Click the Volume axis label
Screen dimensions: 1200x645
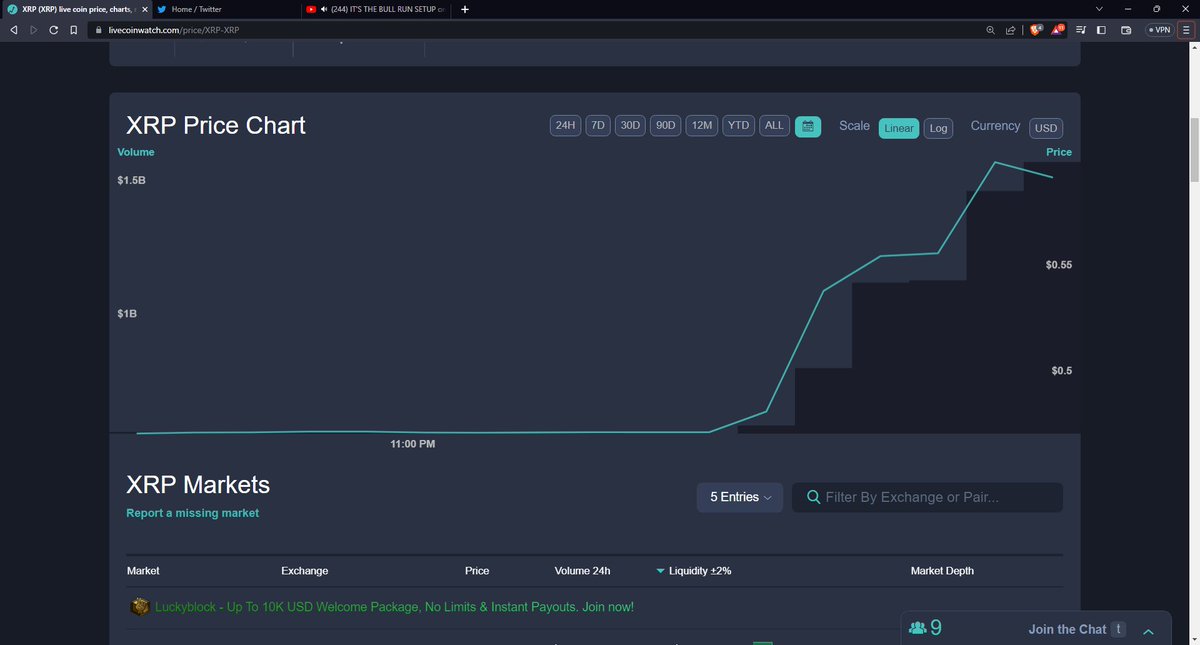tap(136, 152)
